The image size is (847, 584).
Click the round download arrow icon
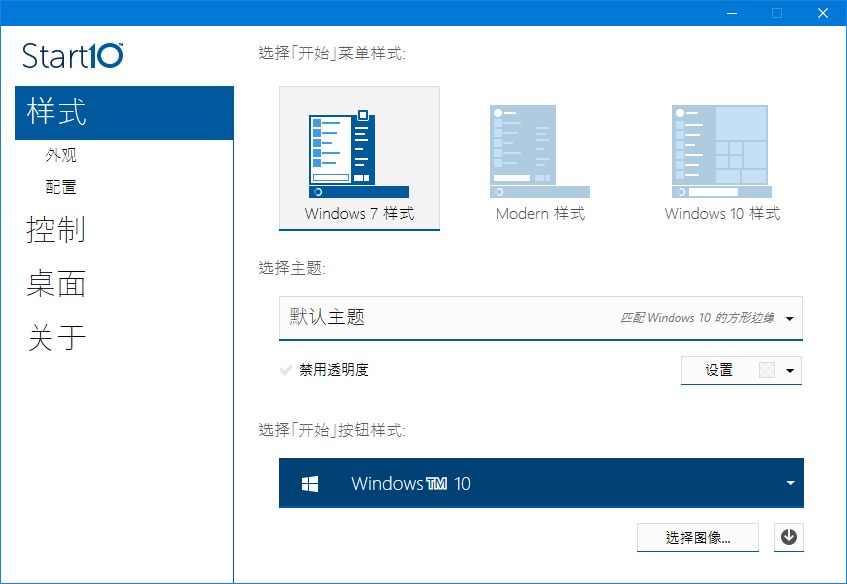coord(789,537)
